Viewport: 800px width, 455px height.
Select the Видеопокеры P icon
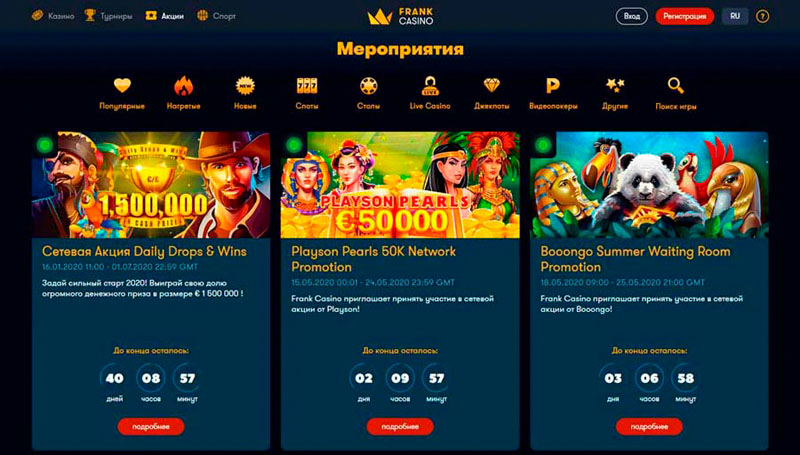click(x=553, y=86)
